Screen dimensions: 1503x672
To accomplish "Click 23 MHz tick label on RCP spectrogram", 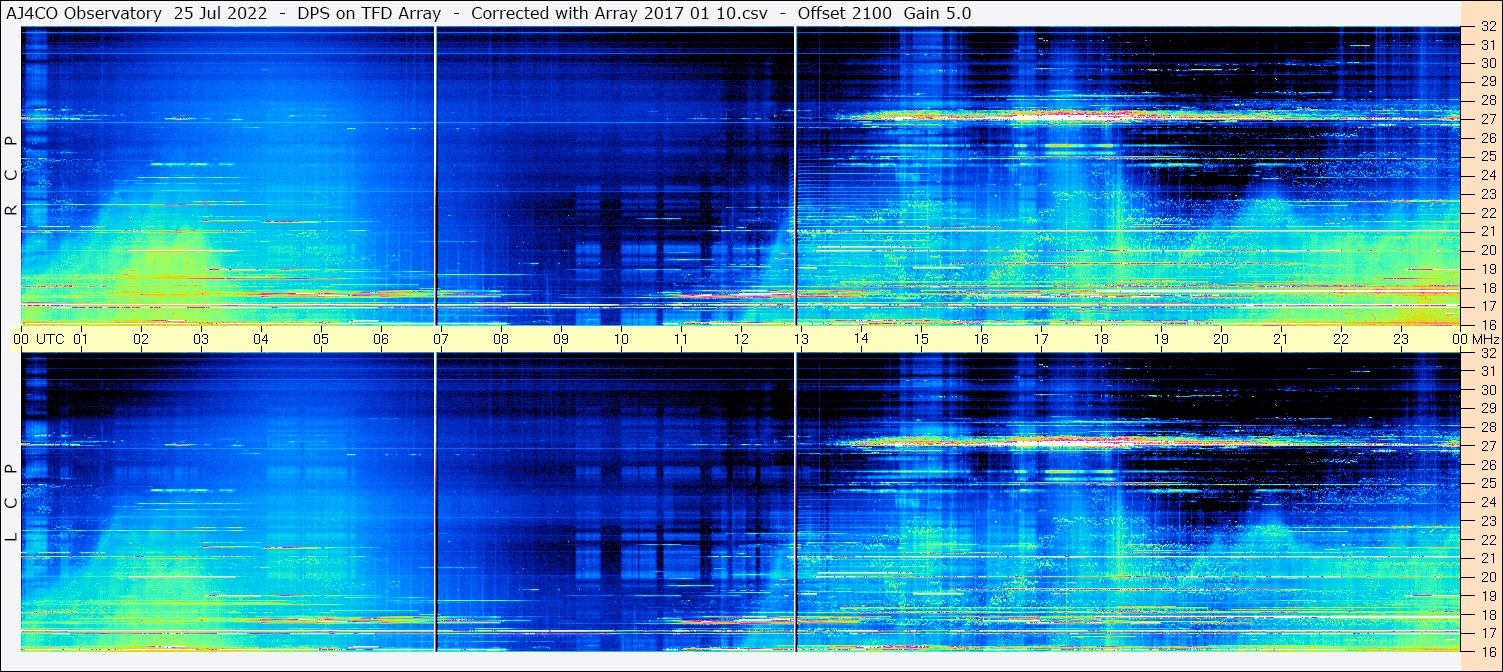I will click(1487, 194).
